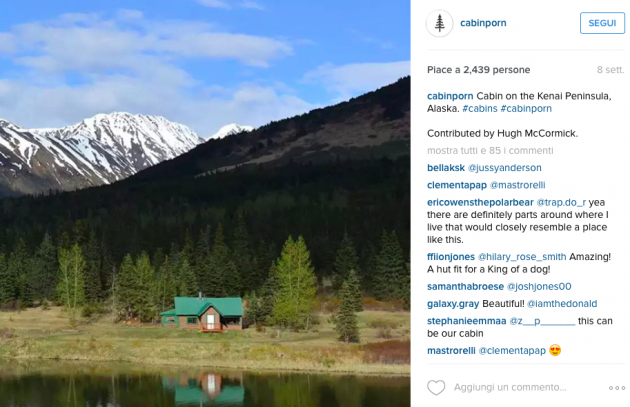
Task: Open cabinporn username in the header
Action: tap(483, 23)
